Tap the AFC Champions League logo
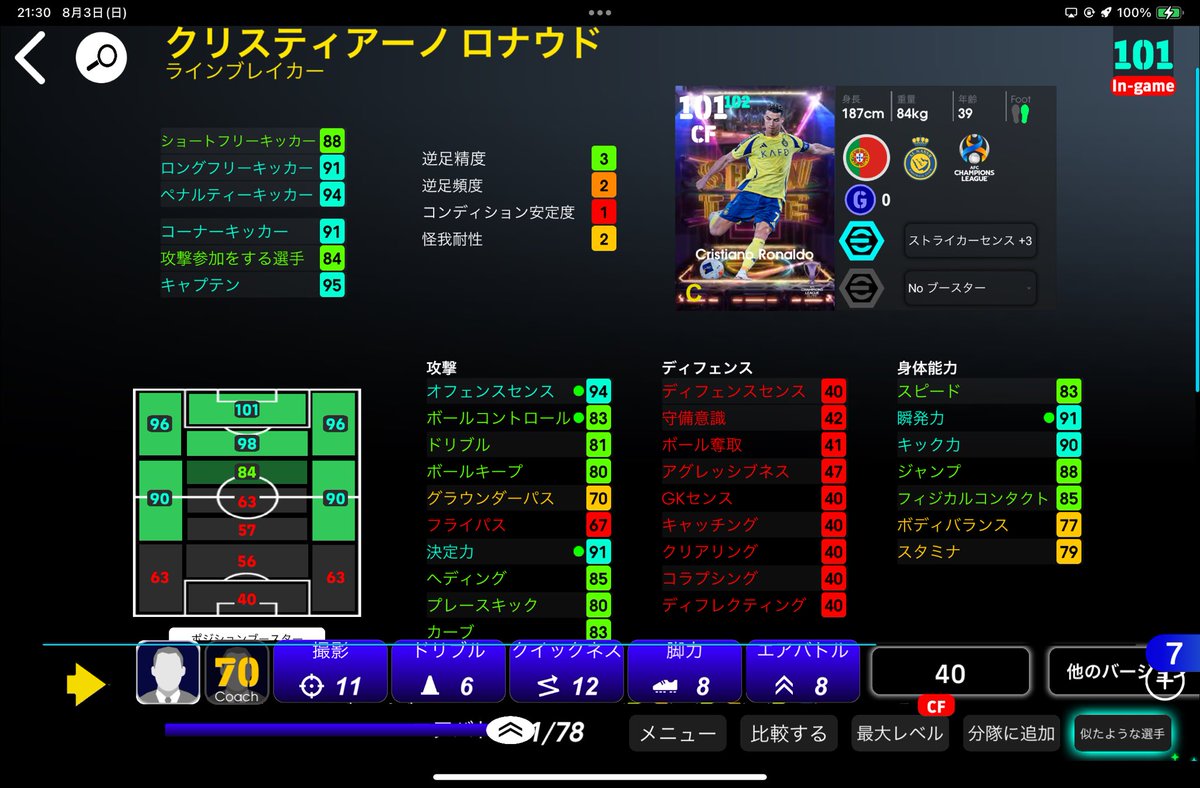 974,158
